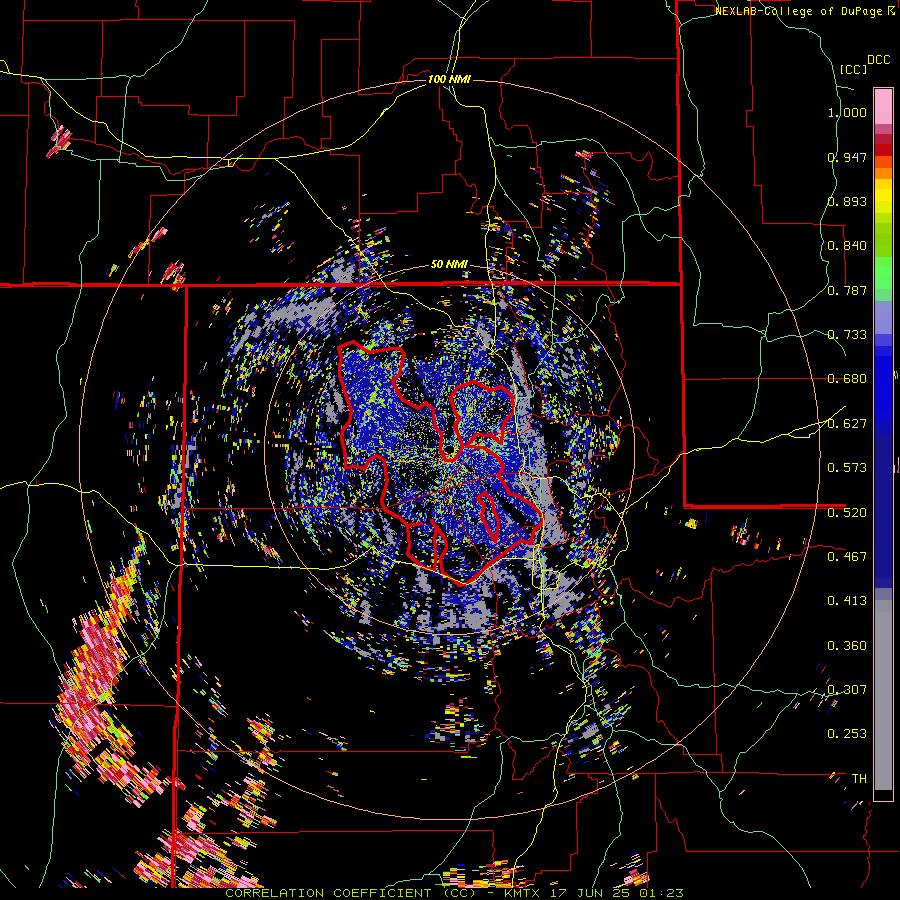Viewport: 900px width, 900px height.
Task: Select the 0.733 scale value
Action: point(847,334)
